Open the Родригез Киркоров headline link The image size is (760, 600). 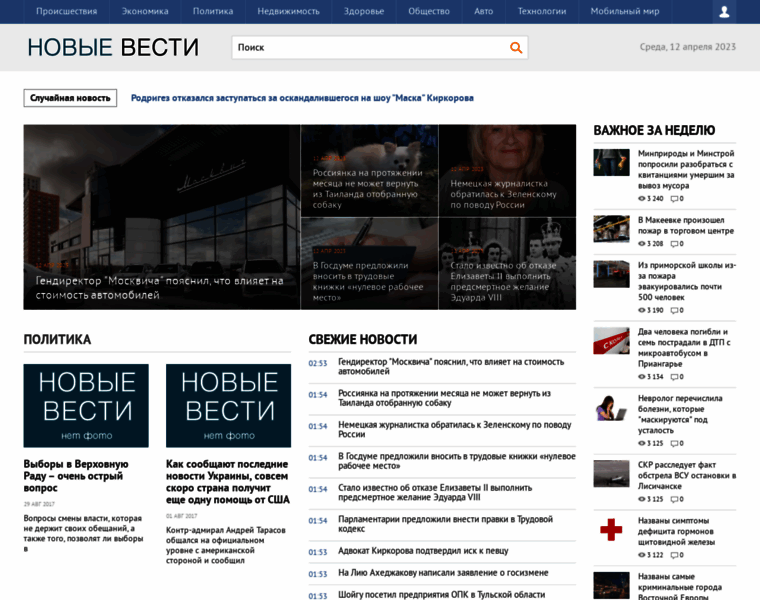pos(302,98)
